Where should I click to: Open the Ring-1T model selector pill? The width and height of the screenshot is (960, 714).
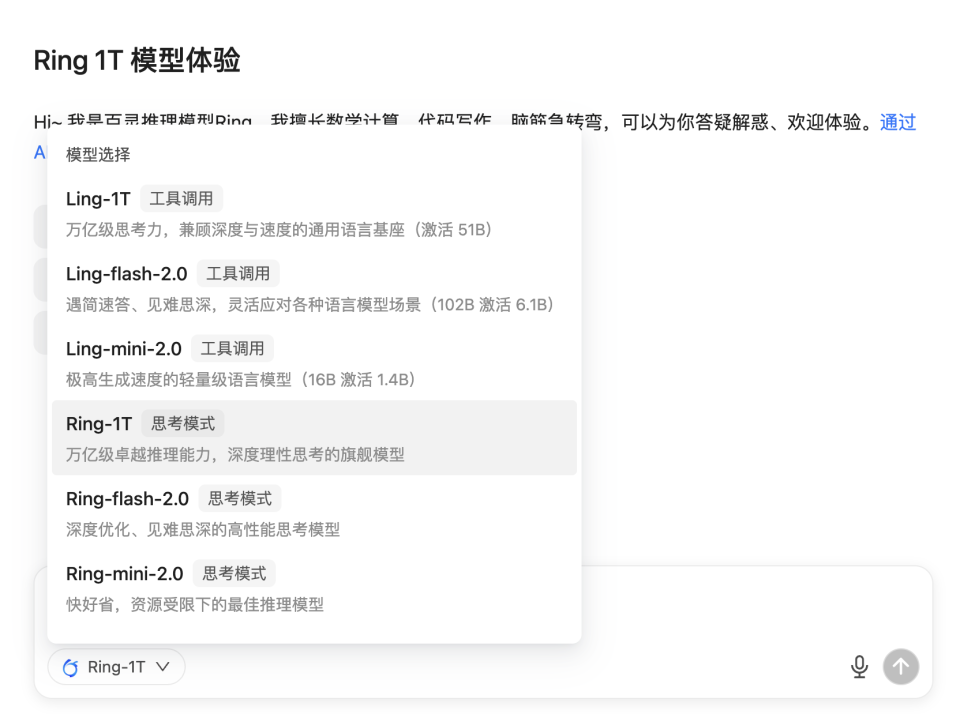[x=116, y=667]
